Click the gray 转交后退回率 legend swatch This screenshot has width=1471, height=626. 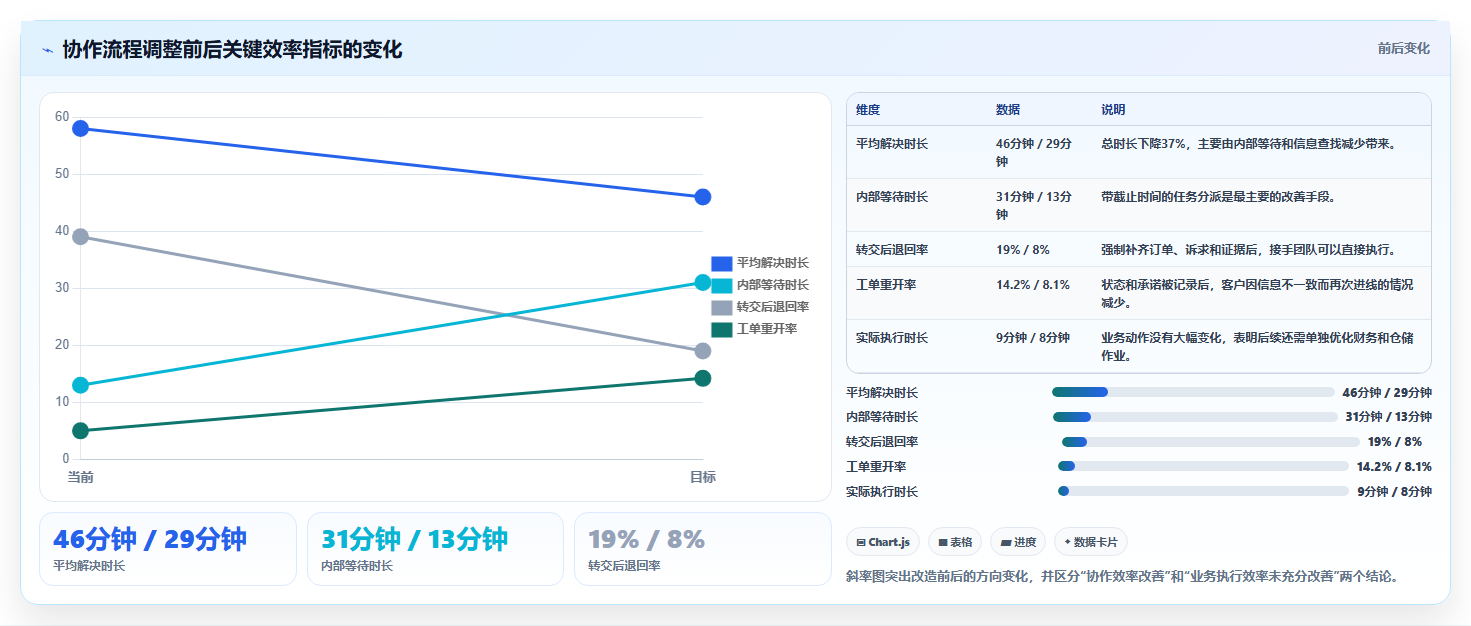pyautogui.click(x=722, y=307)
